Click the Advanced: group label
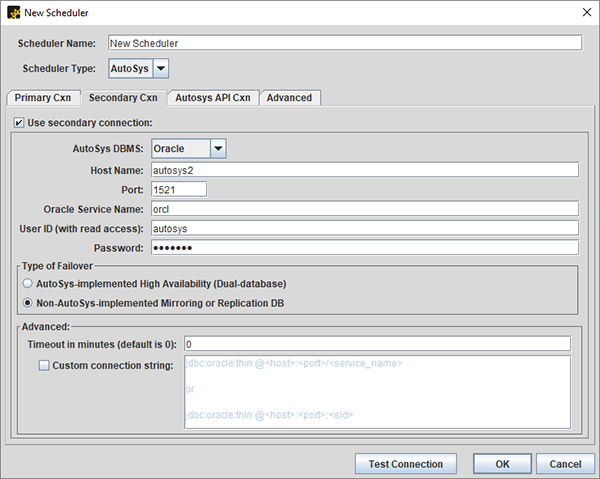The height and width of the screenshot is (479, 600). [x=46, y=327]
